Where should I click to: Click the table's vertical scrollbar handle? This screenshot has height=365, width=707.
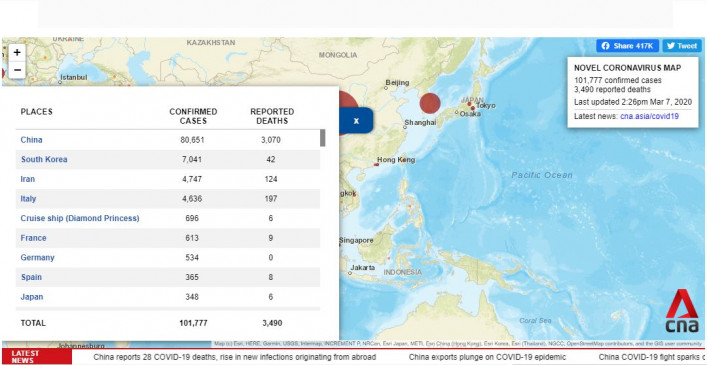click(322, 138)
